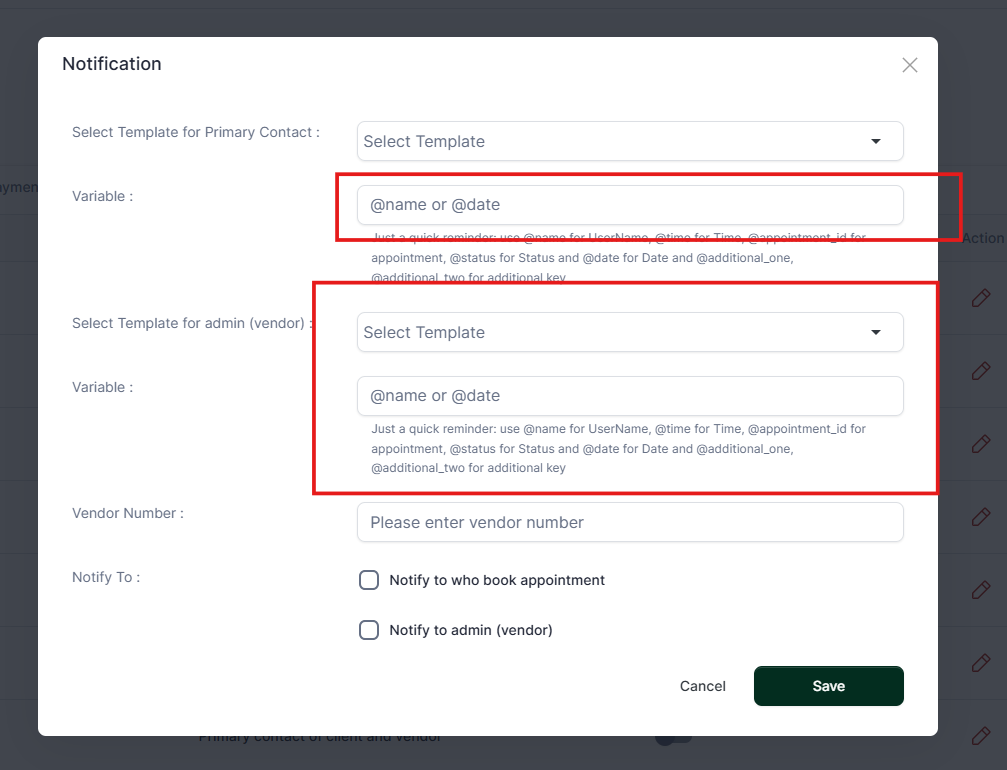Click the bottom-most pencil edit icon
Image resolution: width=1007 pixels, height=770 pixels.
(980, 735)
